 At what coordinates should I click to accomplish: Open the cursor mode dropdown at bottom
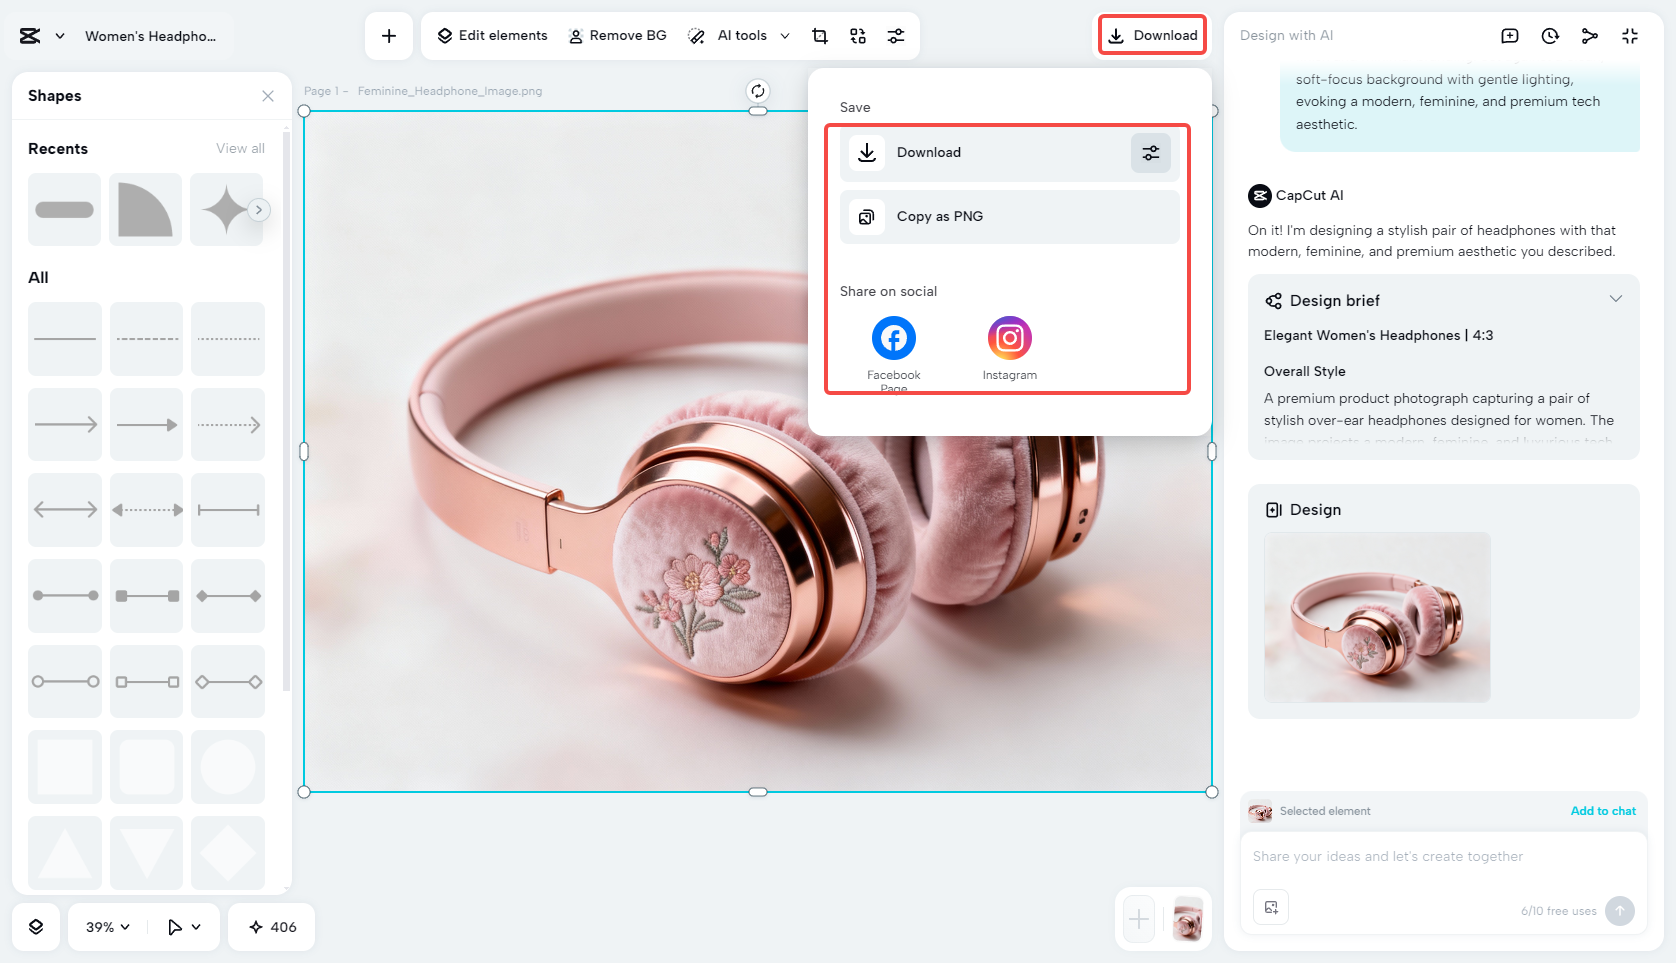pos(183,927)
